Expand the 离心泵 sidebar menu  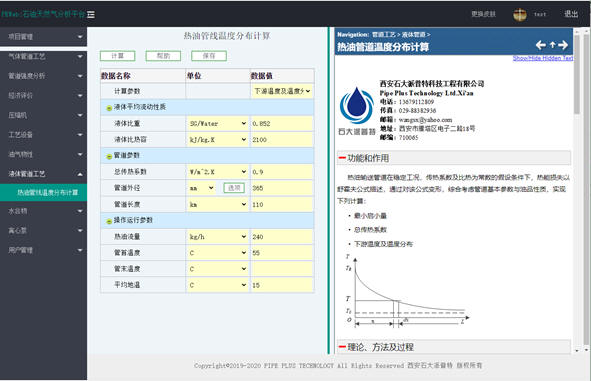click(43, 231)
